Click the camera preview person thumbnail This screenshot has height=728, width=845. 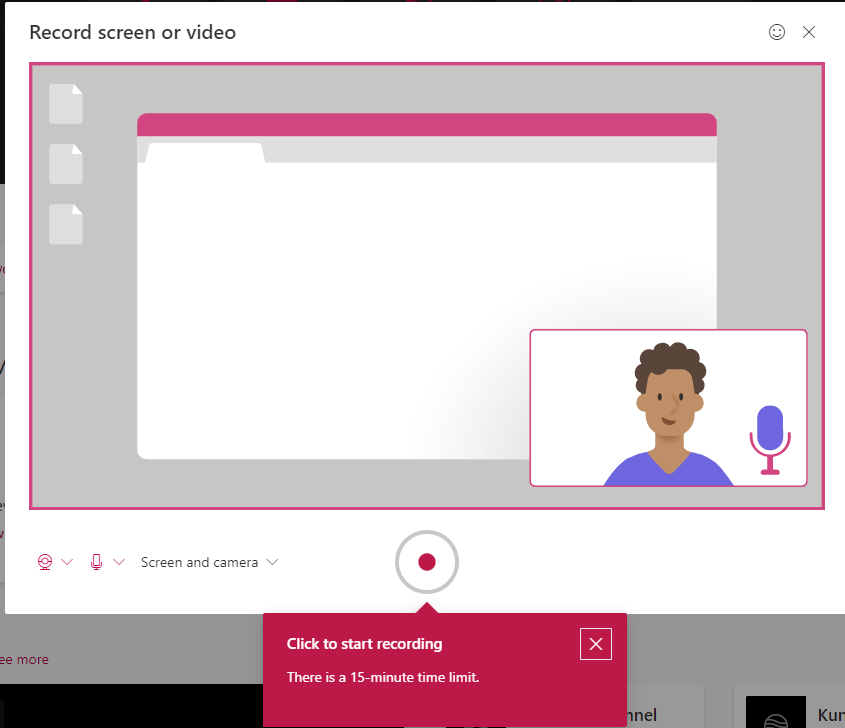(667, 408)
